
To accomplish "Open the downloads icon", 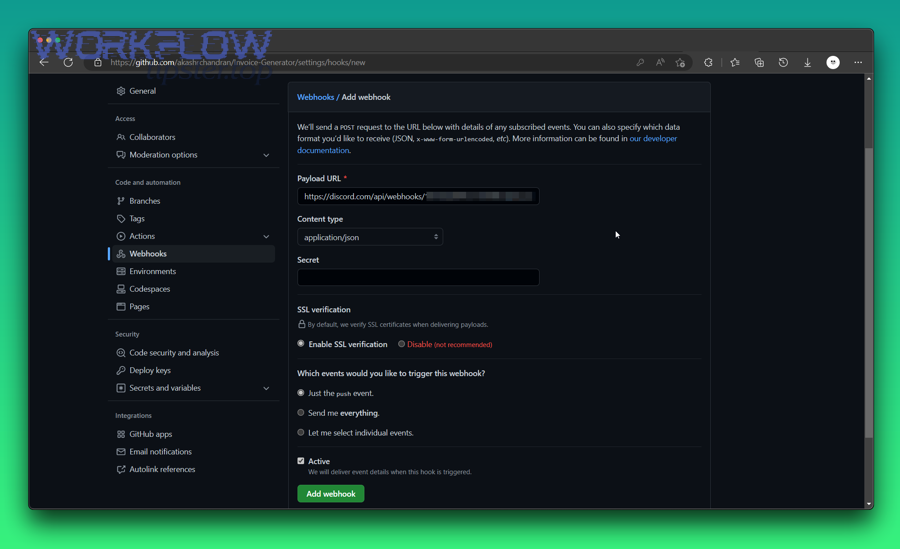I will point(807,62).
